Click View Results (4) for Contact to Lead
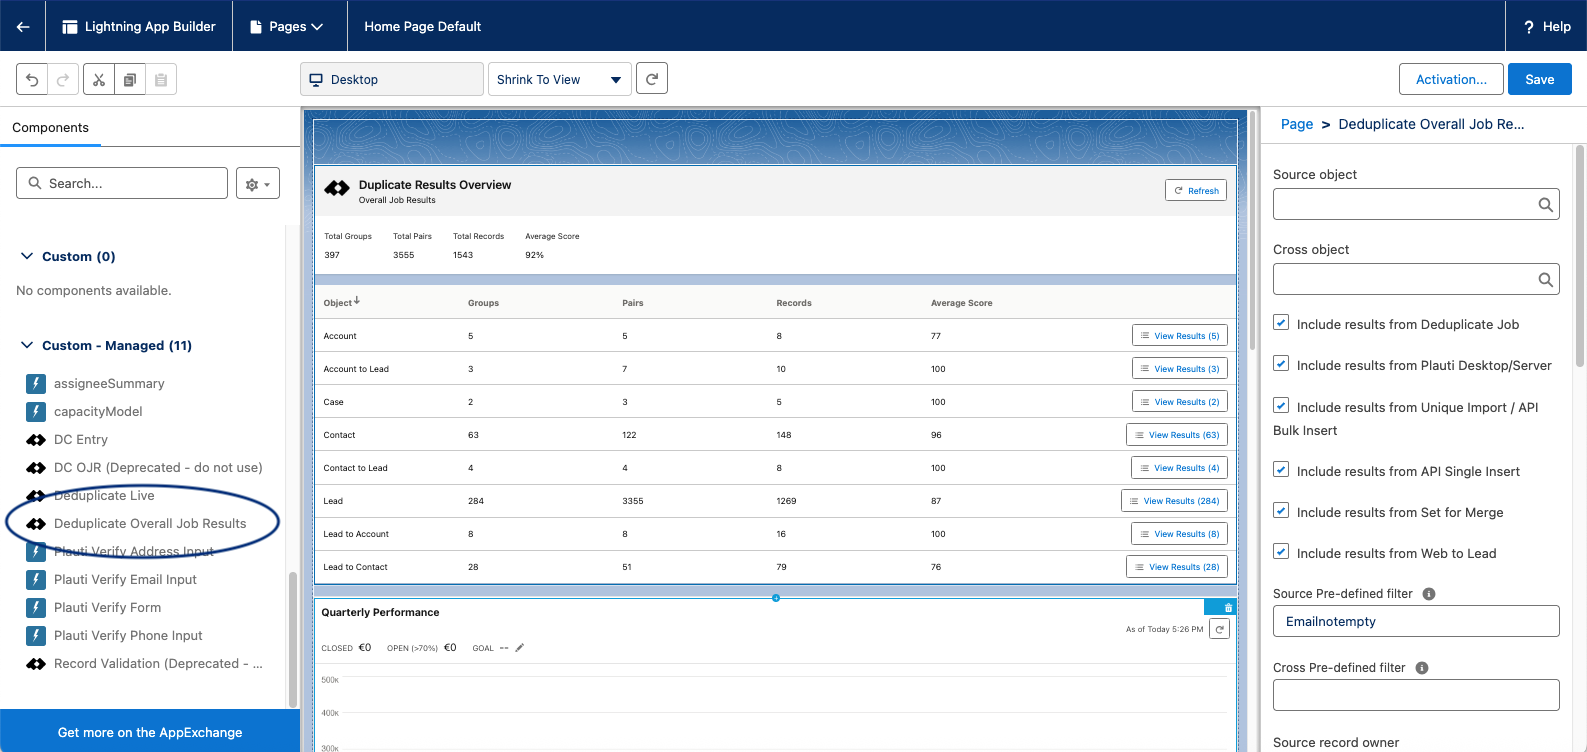1587x752 pixels. click(1180, 468)
